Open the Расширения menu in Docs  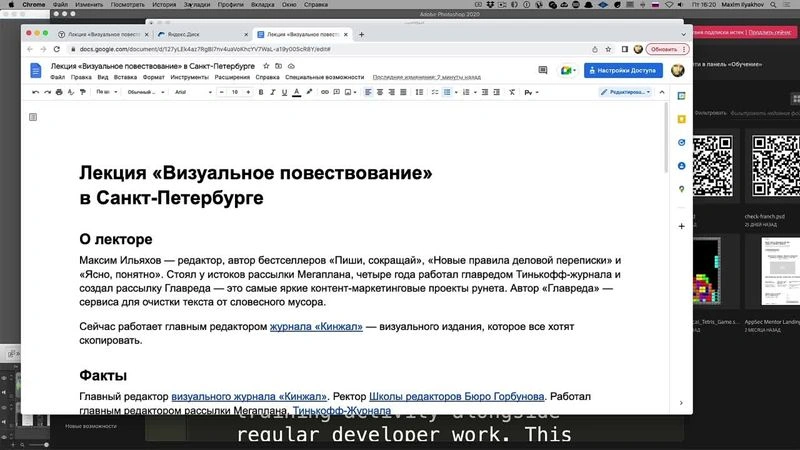point(232,78)
